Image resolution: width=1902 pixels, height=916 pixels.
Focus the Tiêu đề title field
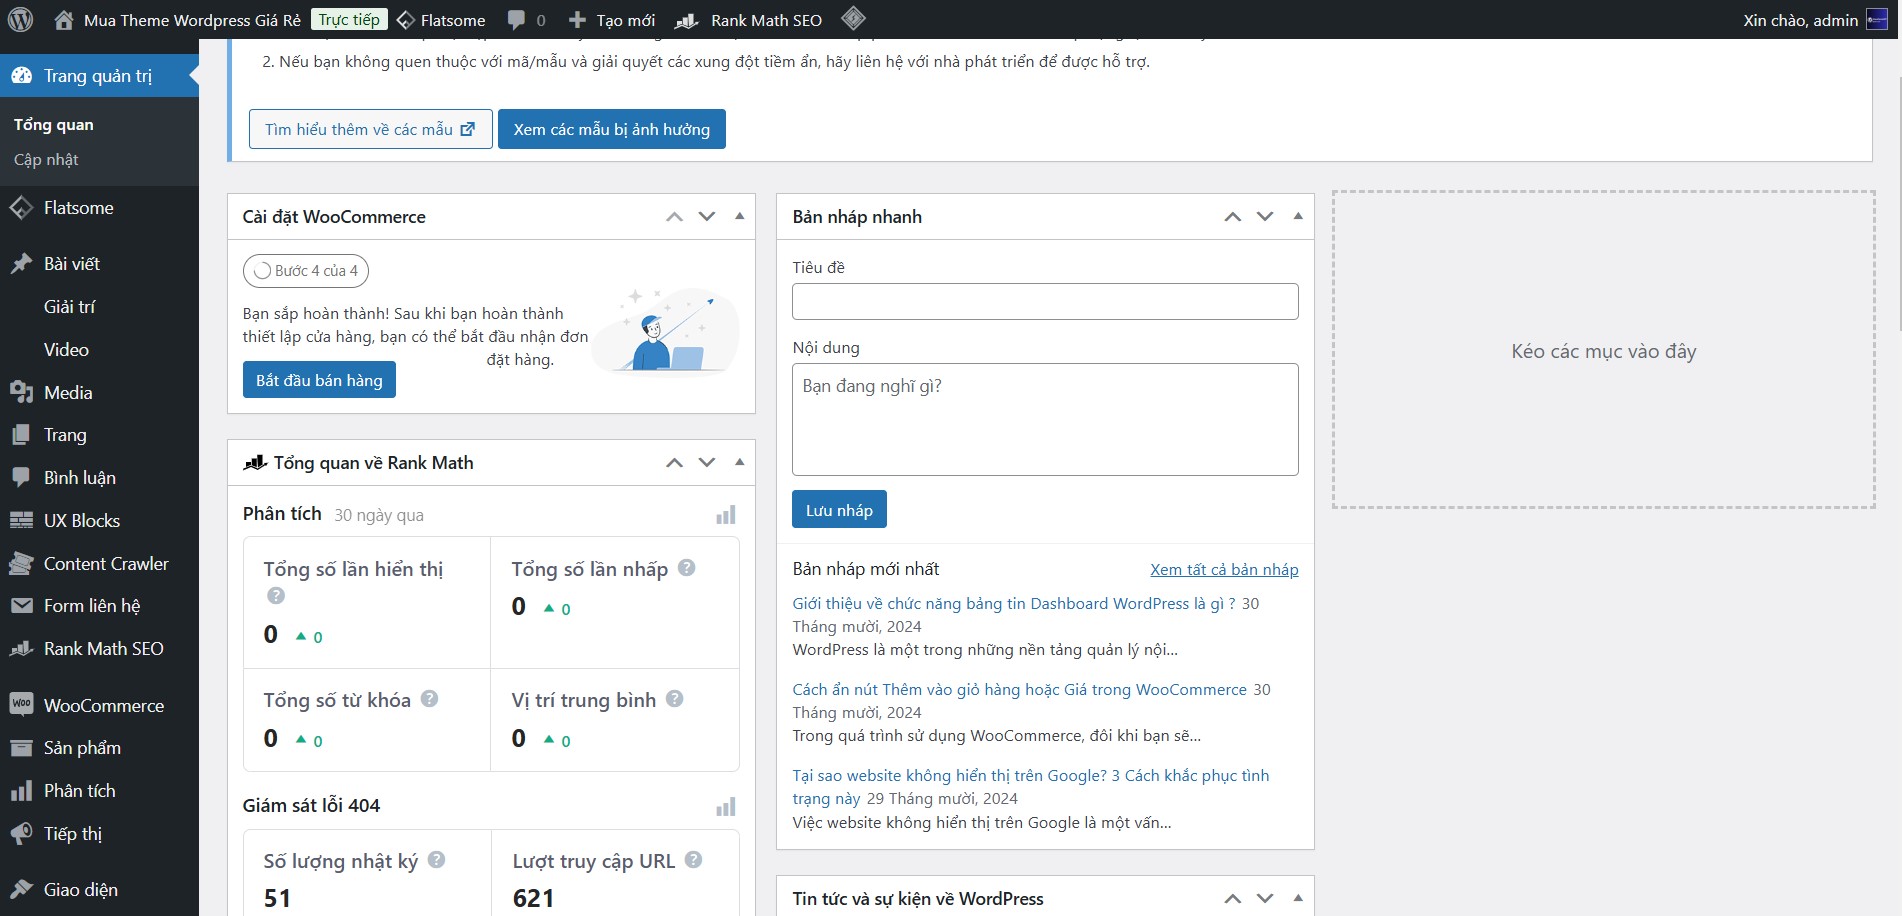1045,301
